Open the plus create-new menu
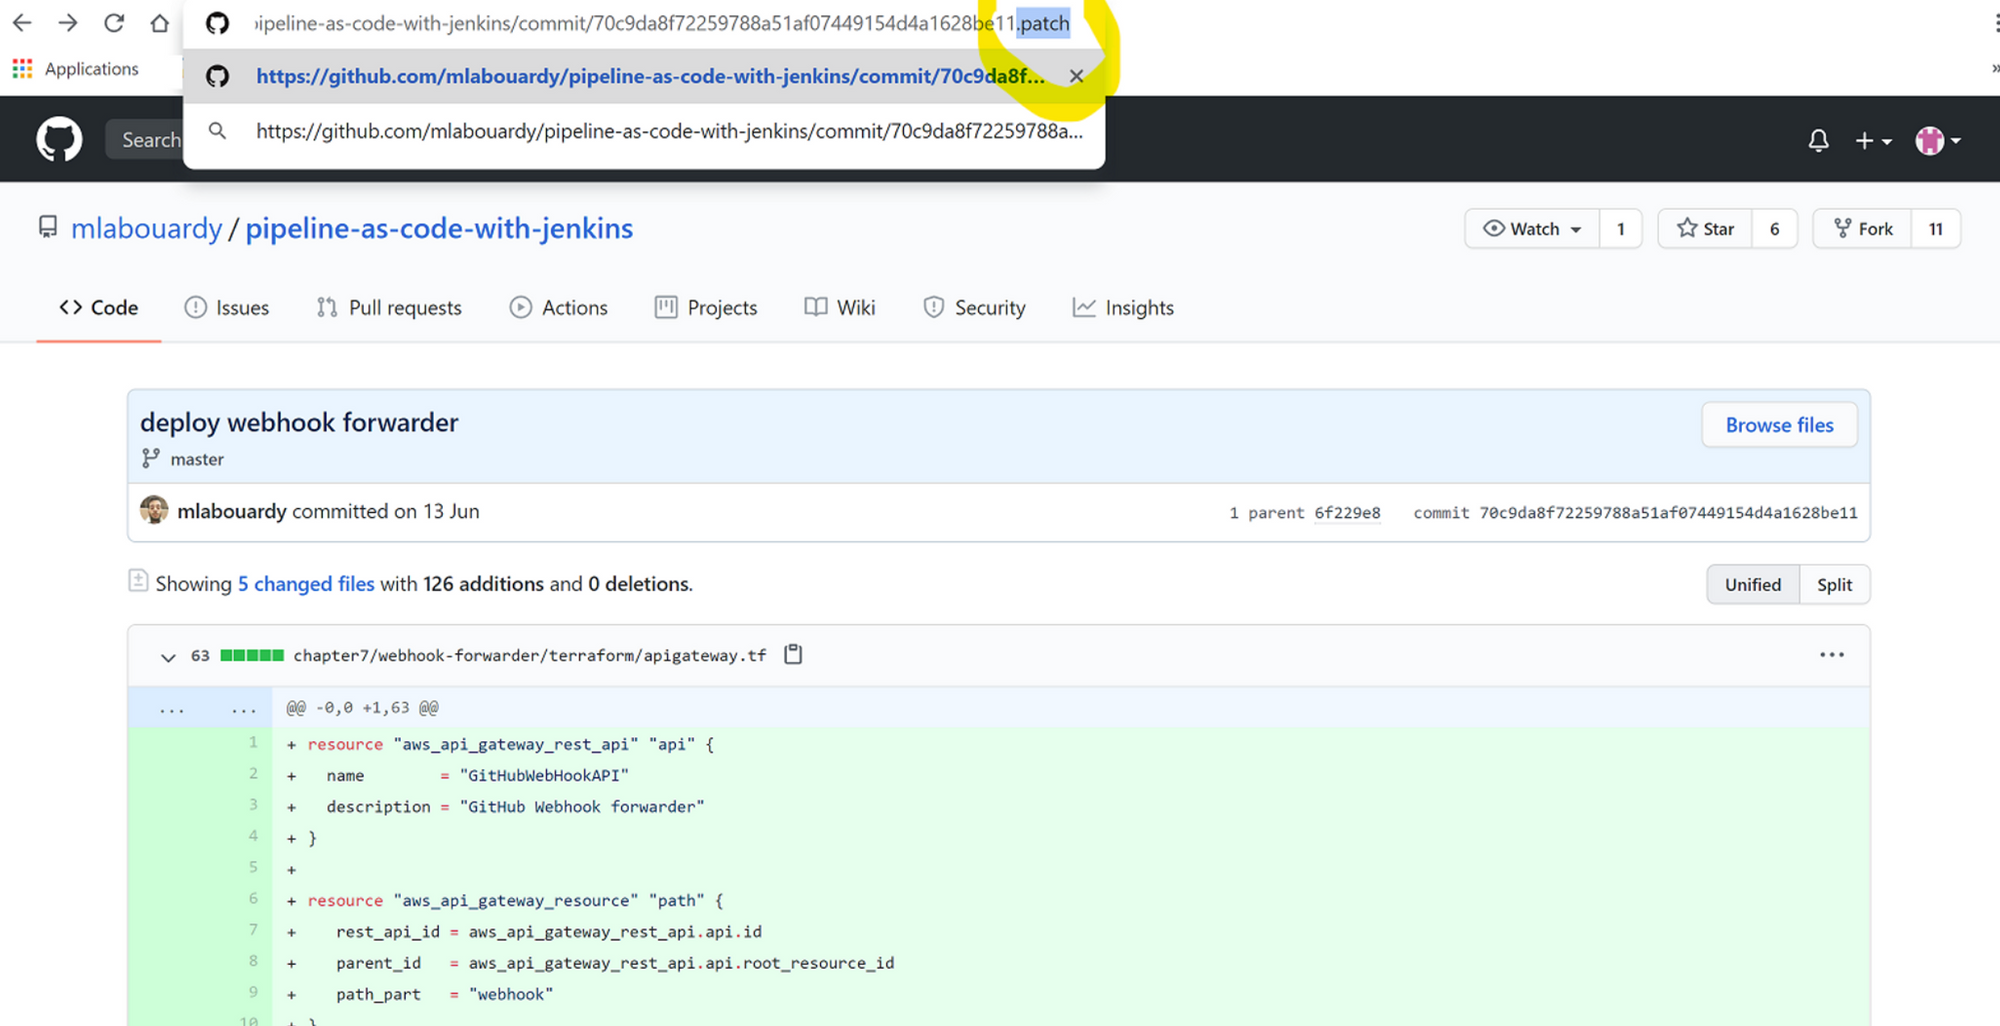 [x=1873, y=141]
